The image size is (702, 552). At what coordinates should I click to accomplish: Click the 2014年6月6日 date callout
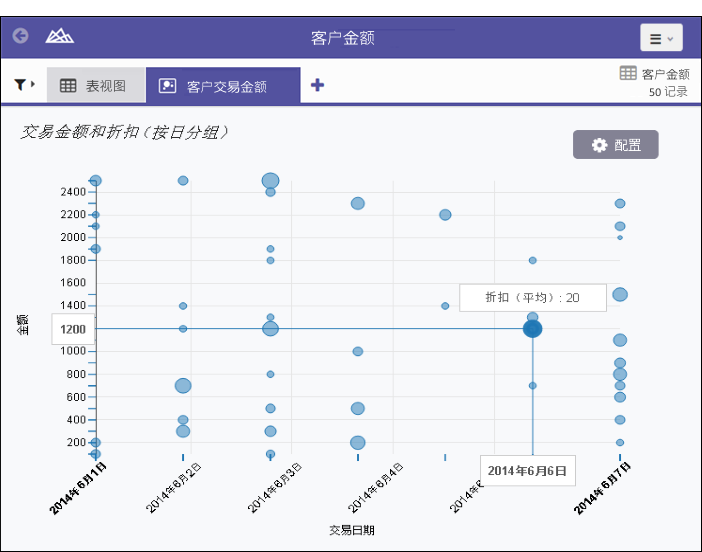click(527, 470)
